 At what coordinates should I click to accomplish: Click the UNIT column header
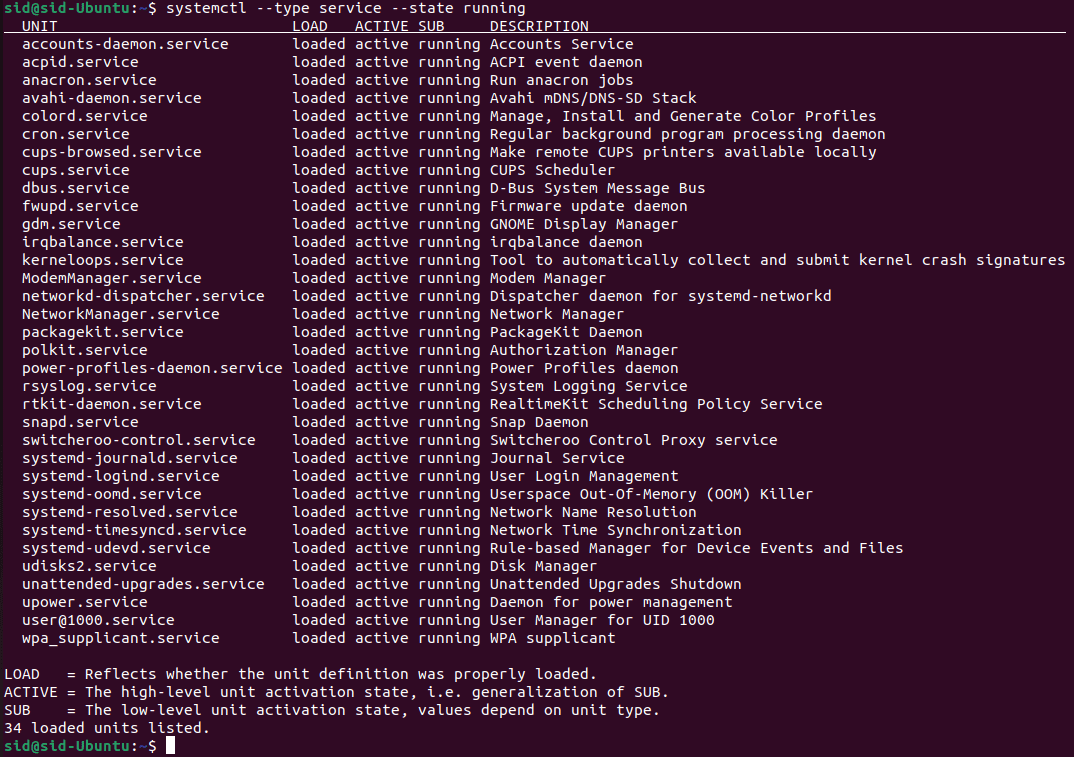[39, 26]
